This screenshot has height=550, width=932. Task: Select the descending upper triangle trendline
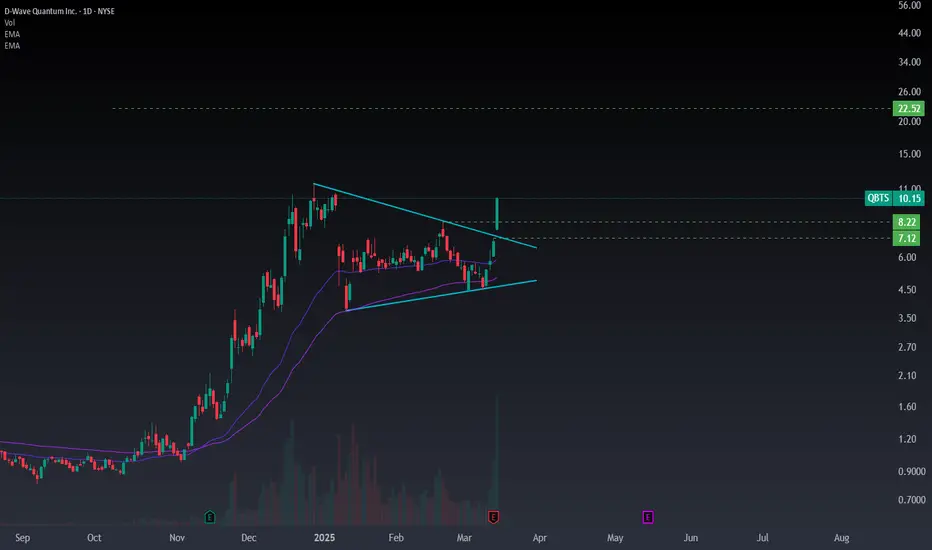click(x=424, y=215)
